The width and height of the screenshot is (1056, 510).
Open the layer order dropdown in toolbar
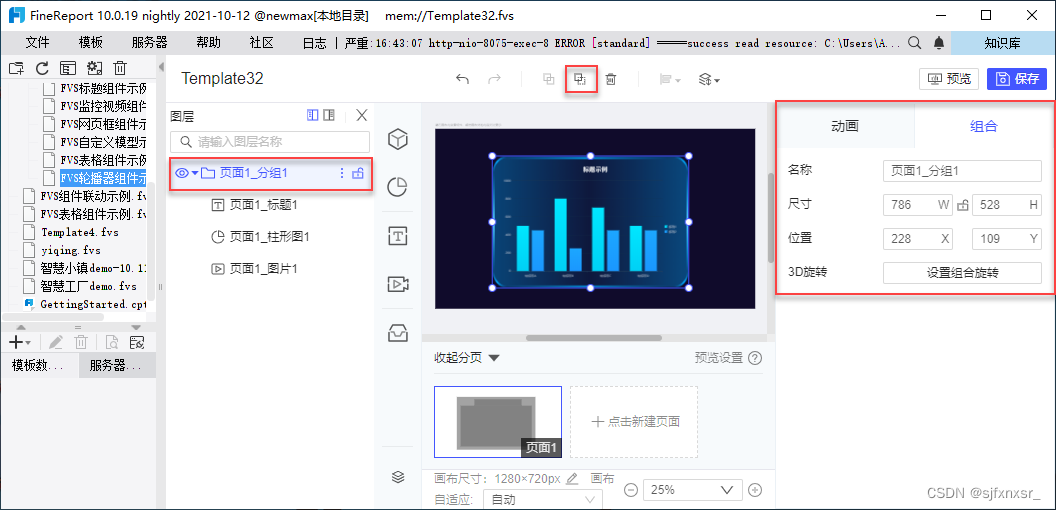(709, 79)
